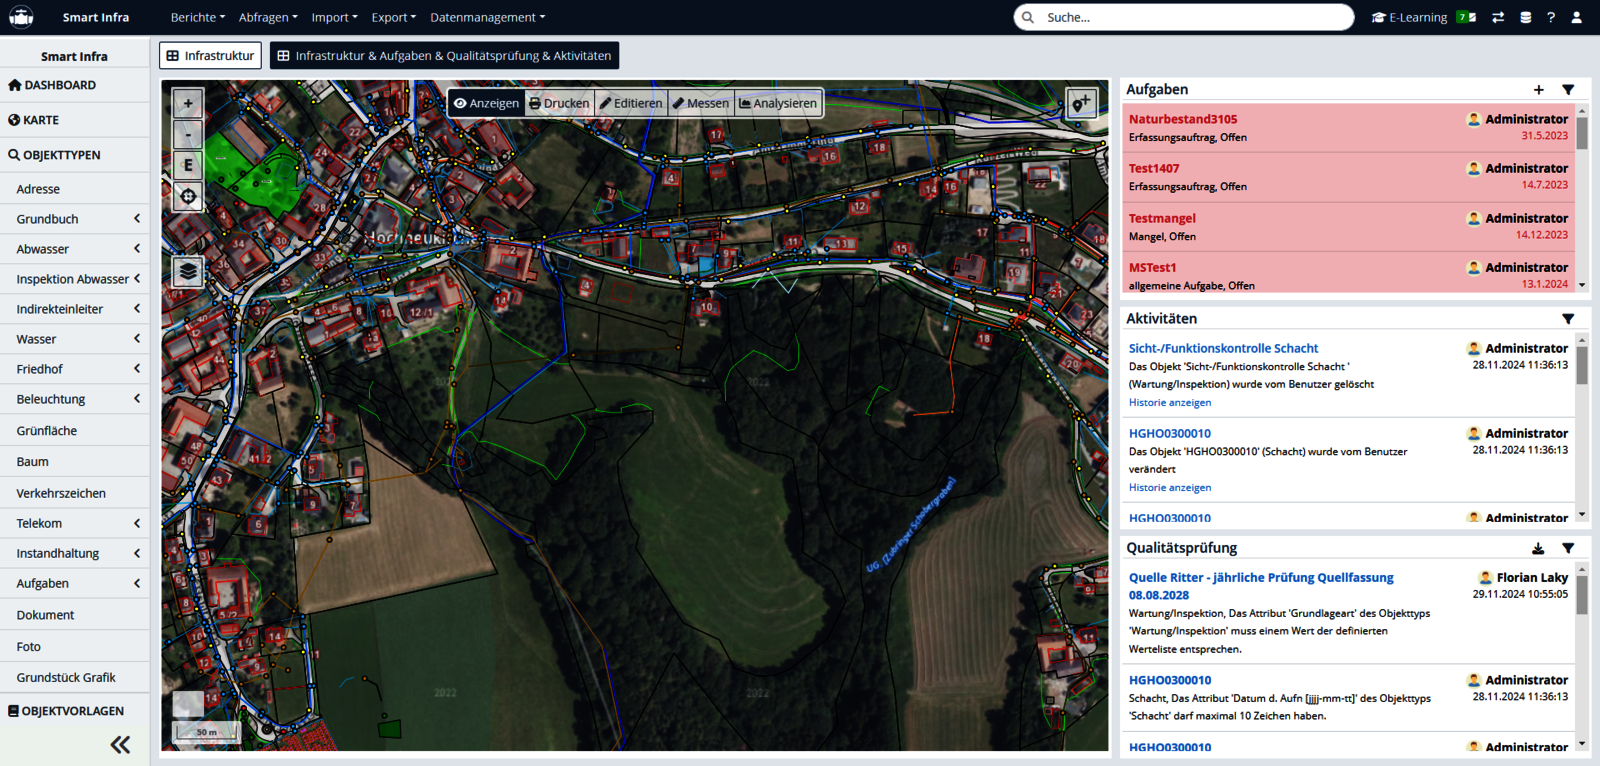Zoom in on the map

pyautogui.click(x=188, y=103)
